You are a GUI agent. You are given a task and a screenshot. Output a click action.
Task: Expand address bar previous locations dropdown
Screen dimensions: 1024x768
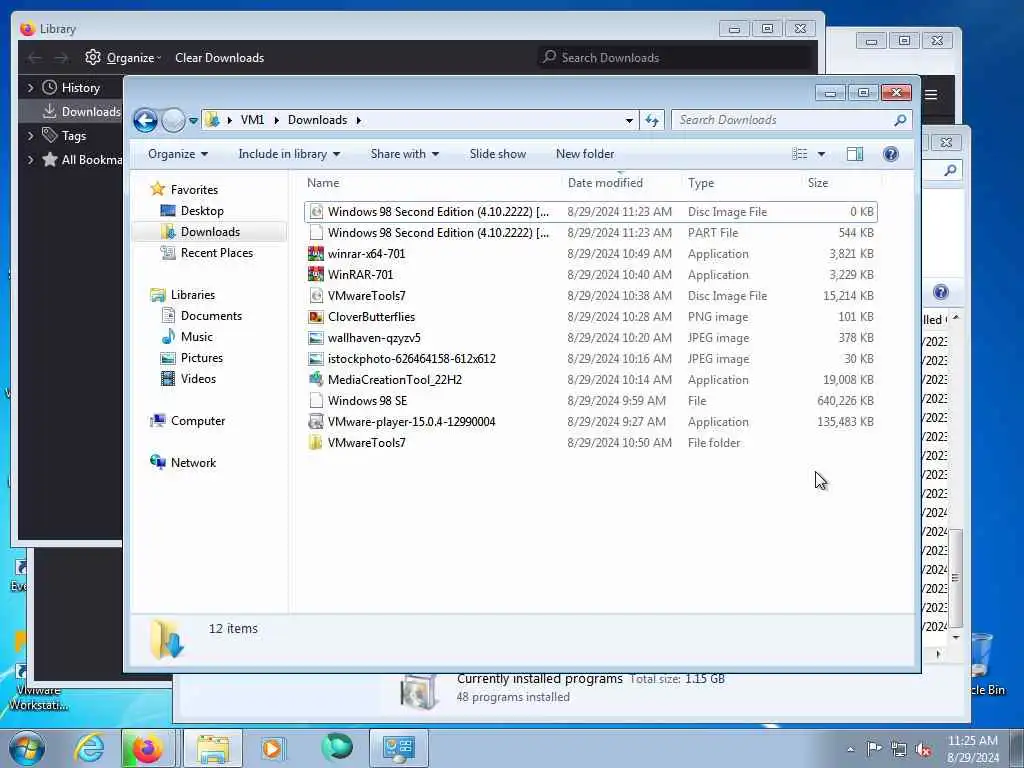[x=629, y=120]
